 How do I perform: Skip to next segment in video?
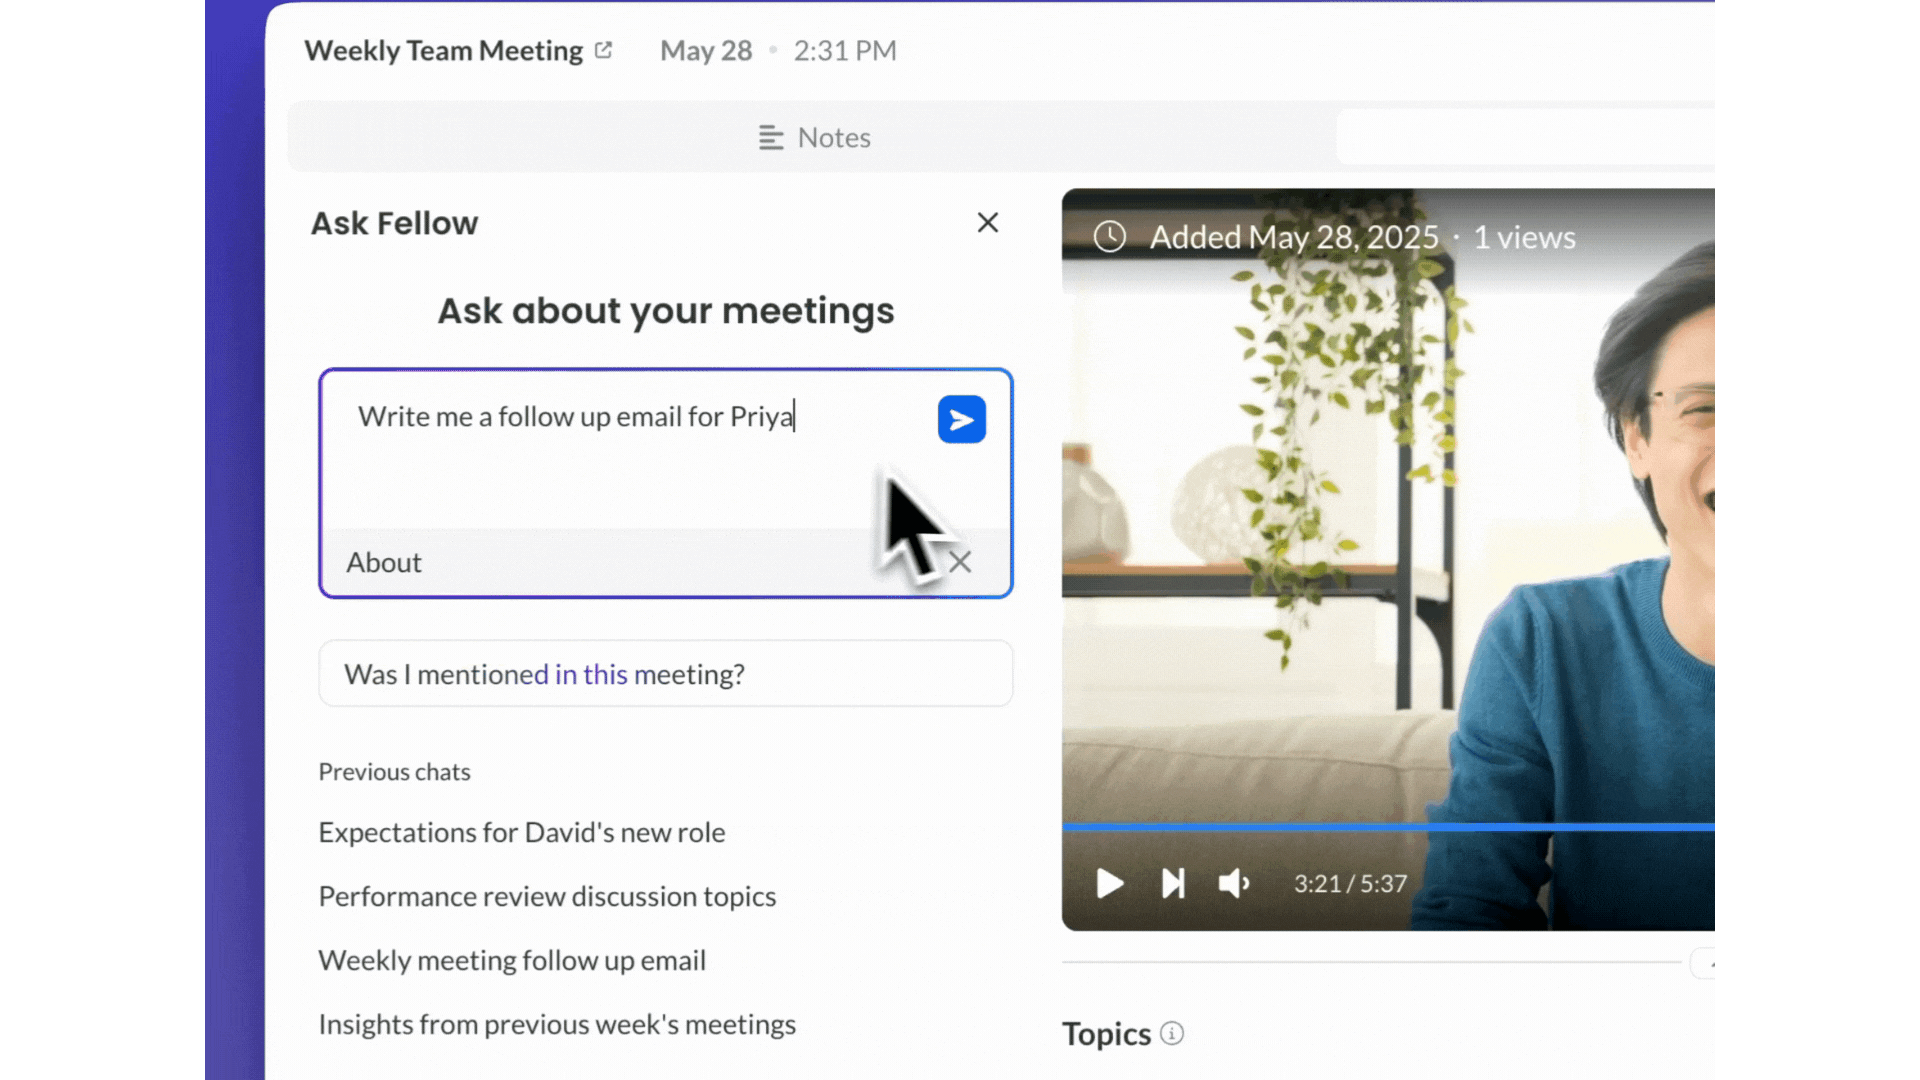pos(1172,884)
